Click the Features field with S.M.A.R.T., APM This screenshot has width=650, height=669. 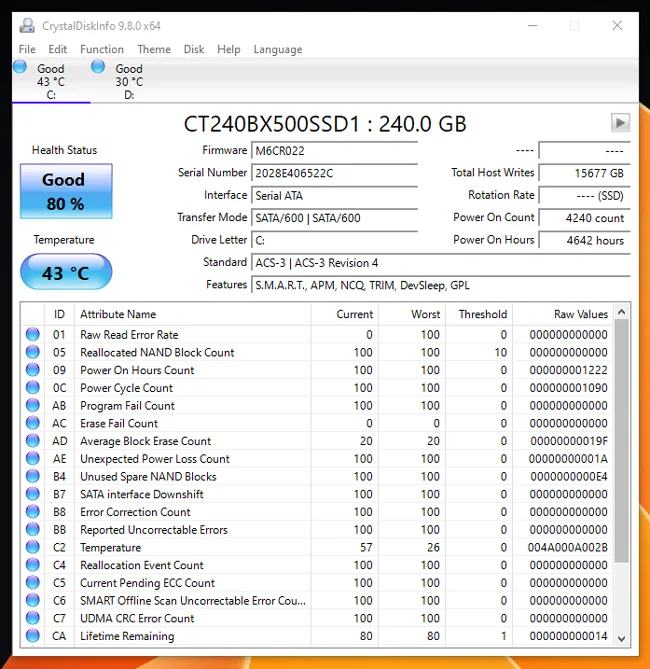click(440, 285)
